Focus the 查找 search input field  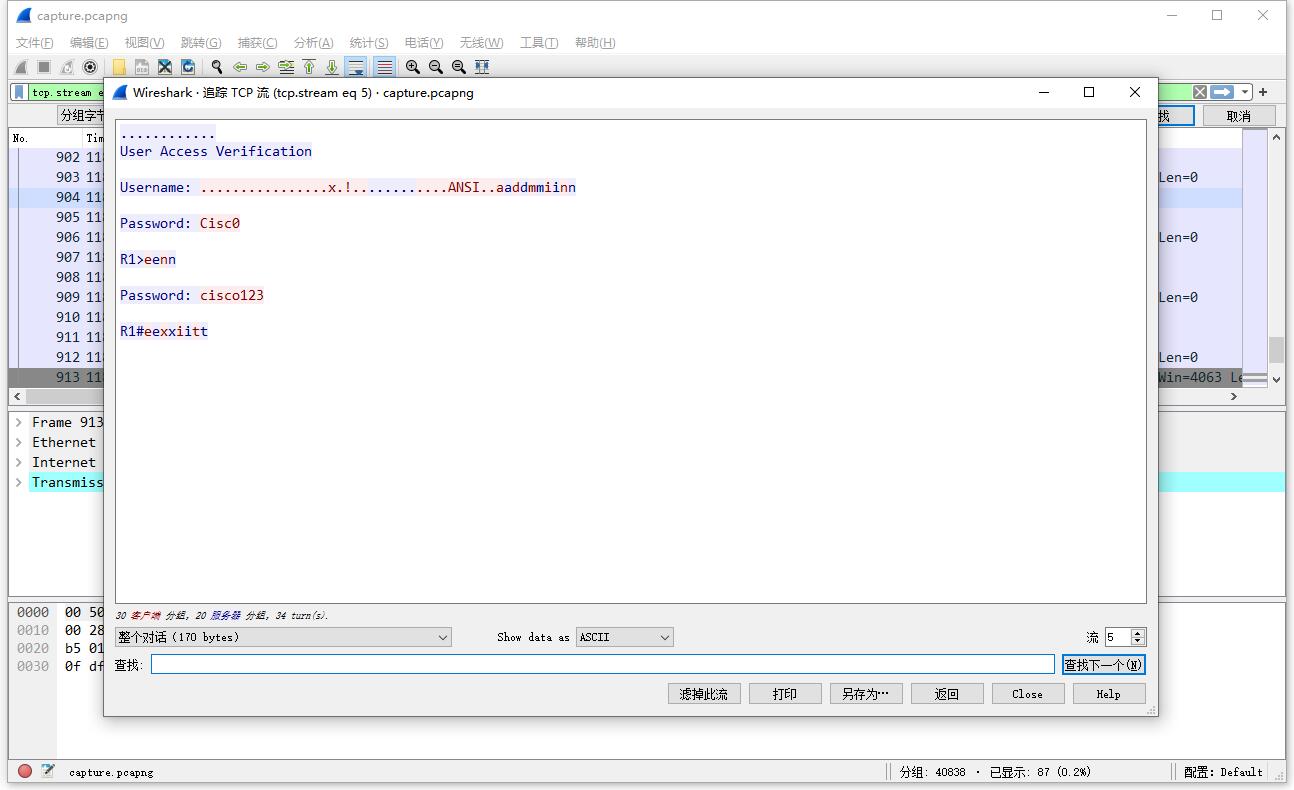click(x=603, y=665)
